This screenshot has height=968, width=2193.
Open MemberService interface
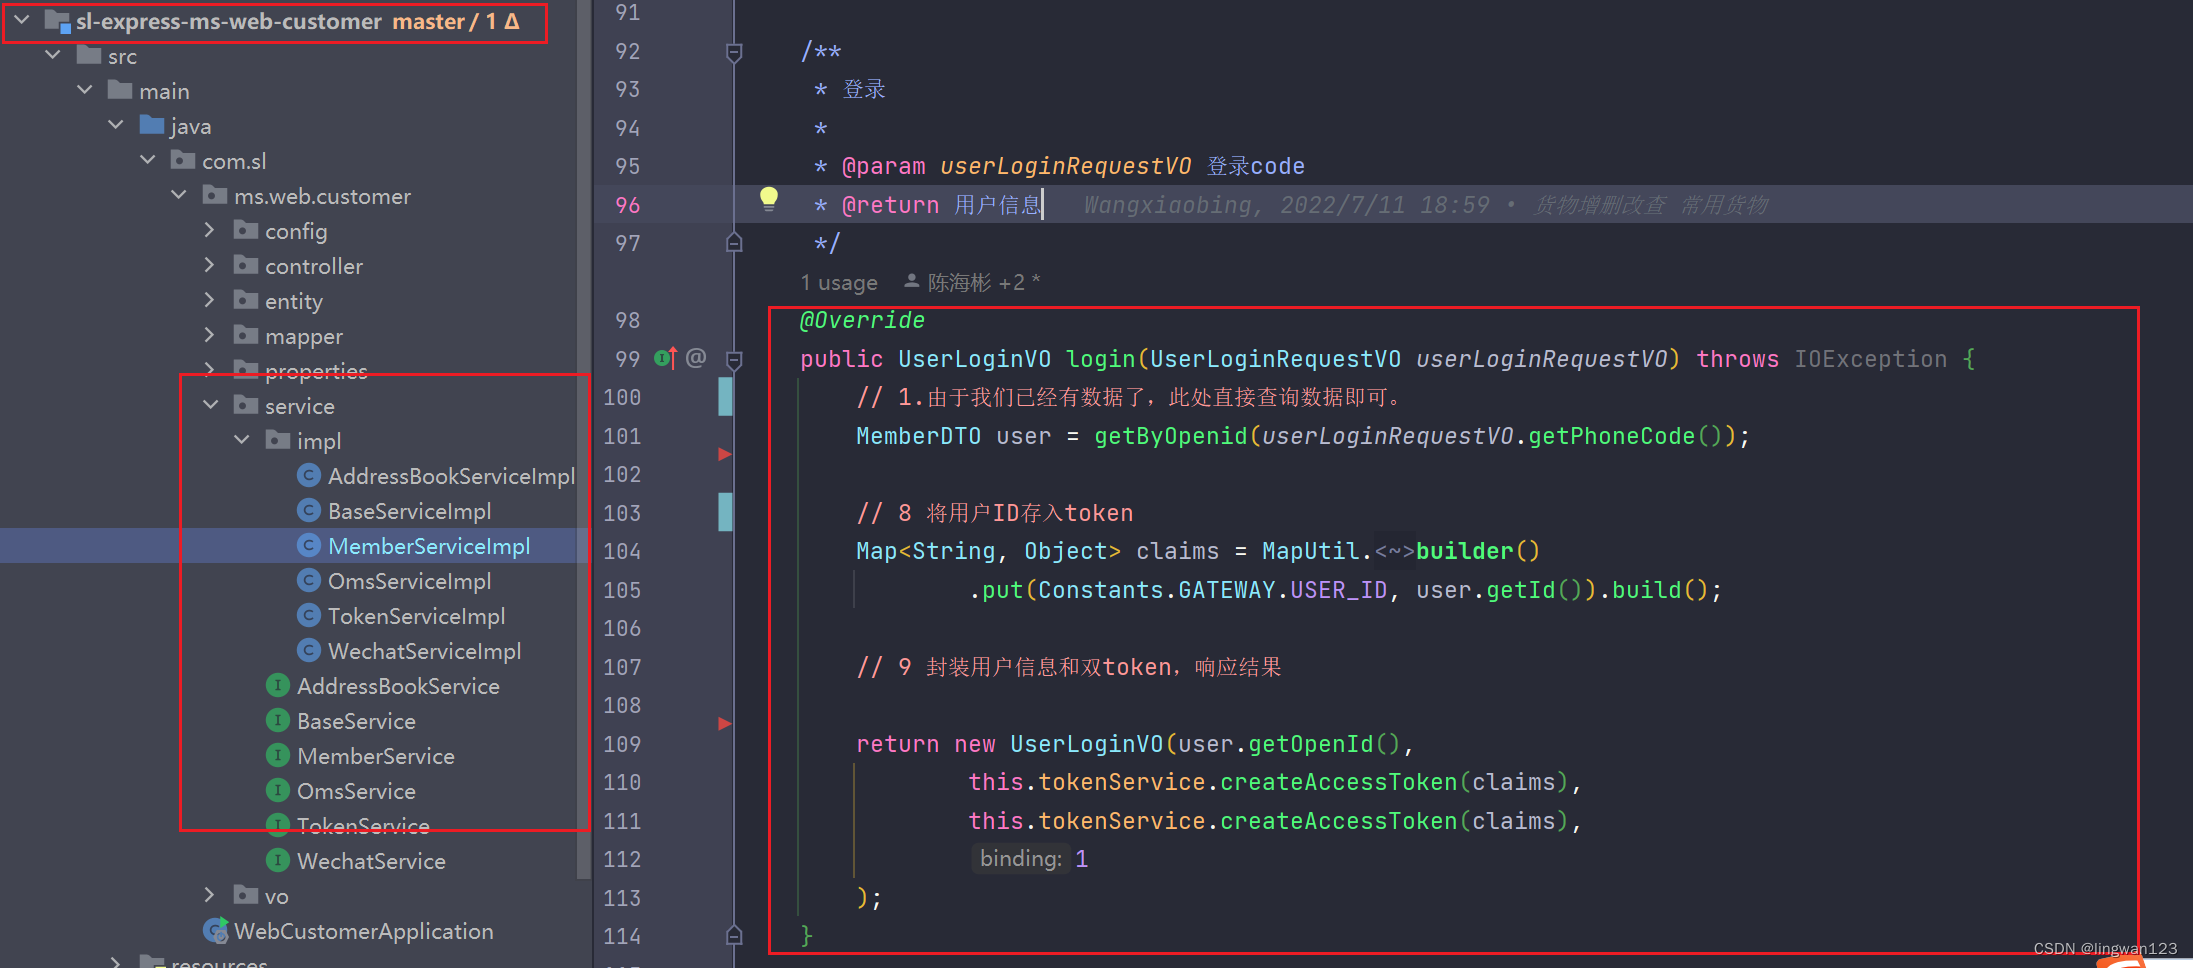pos(376,756)
